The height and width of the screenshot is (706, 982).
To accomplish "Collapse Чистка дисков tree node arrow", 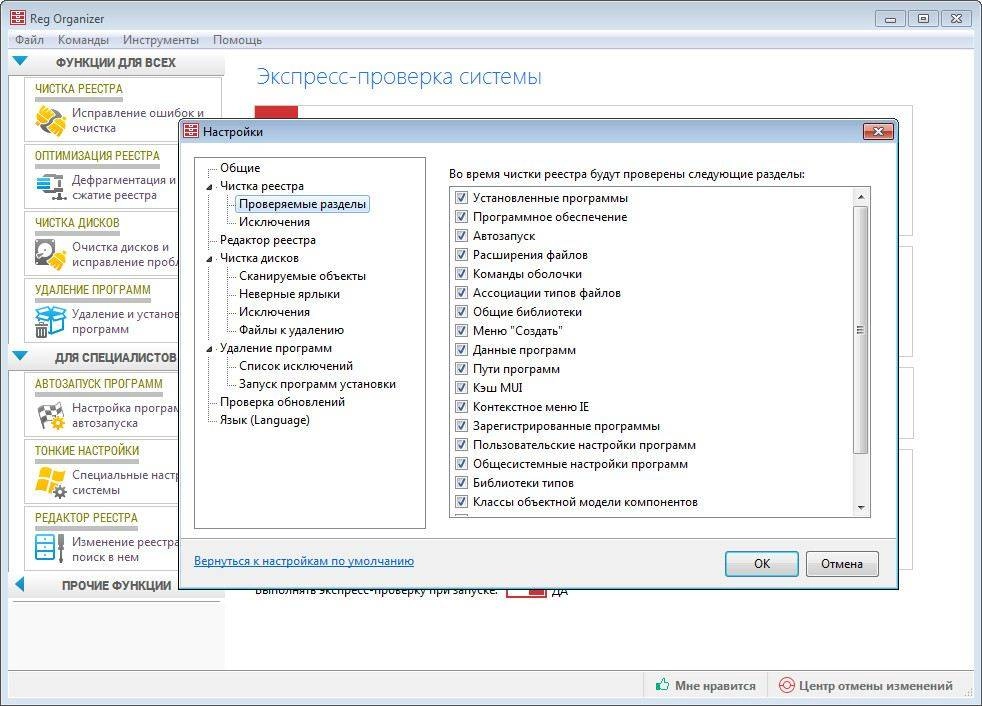I will point(210,259).
